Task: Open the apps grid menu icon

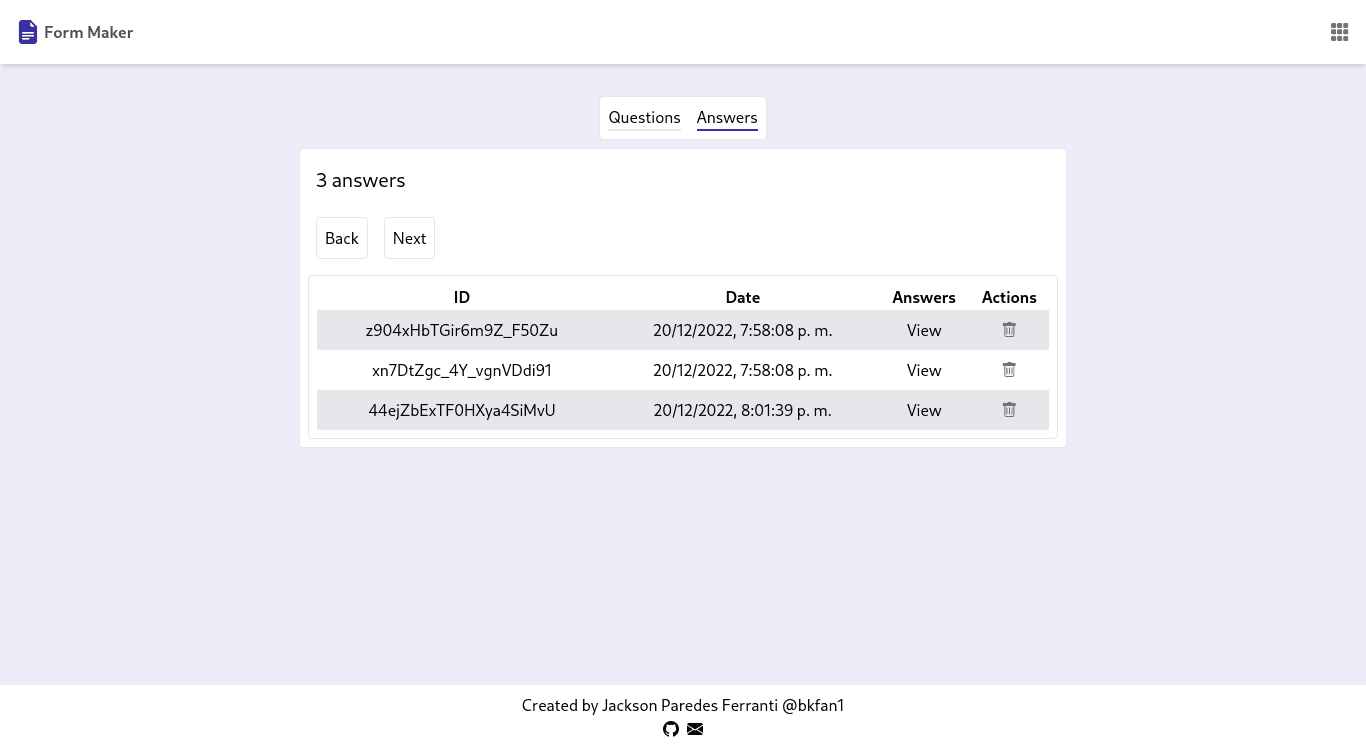Action: coord(1339,32)
